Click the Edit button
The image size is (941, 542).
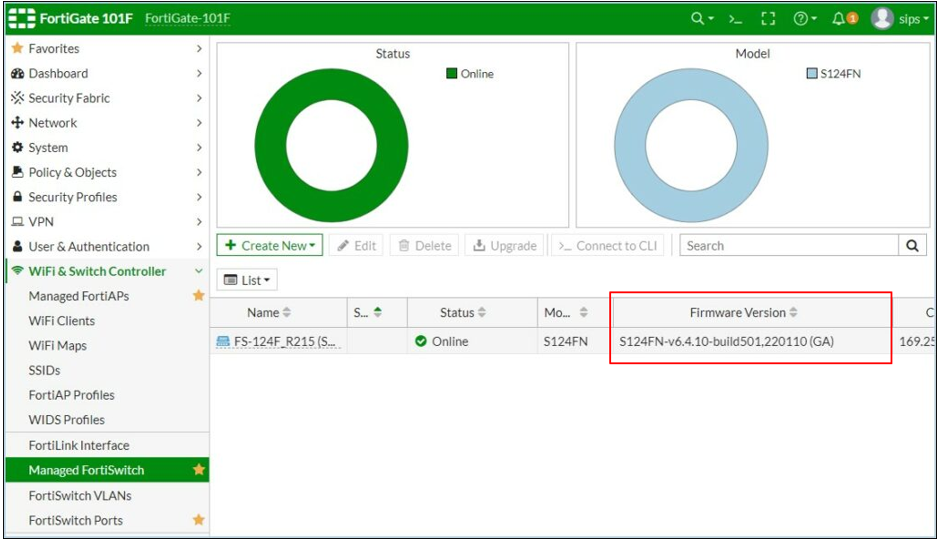coord(356,245)
